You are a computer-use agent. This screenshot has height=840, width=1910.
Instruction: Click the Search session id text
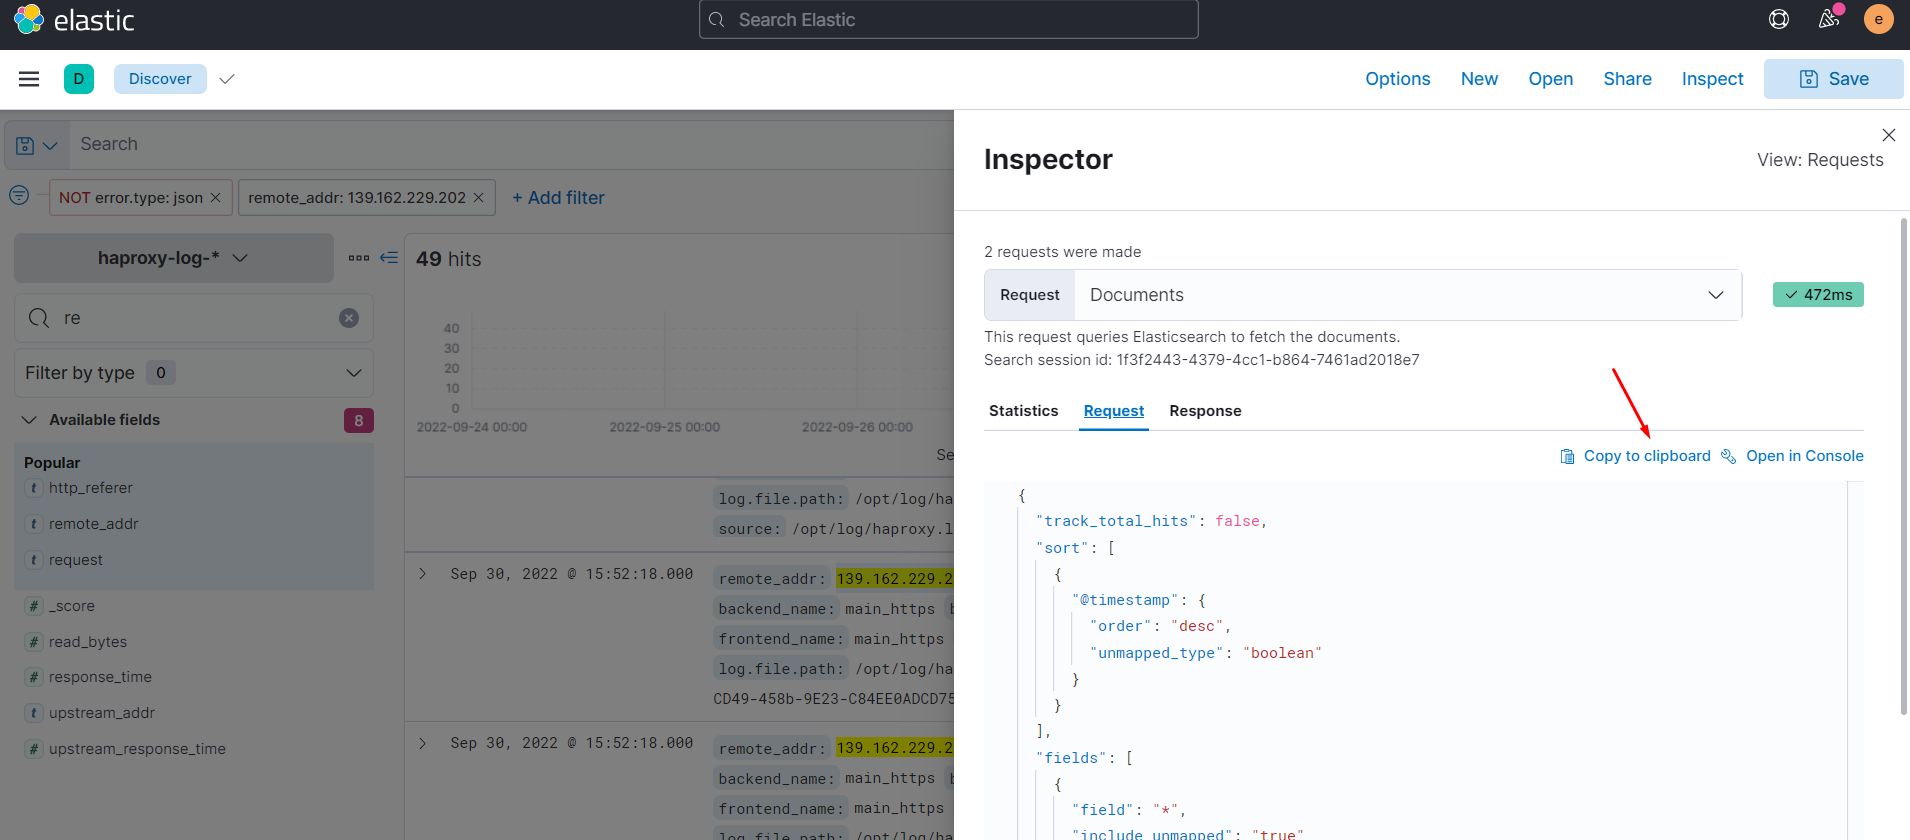(1201, 360)
